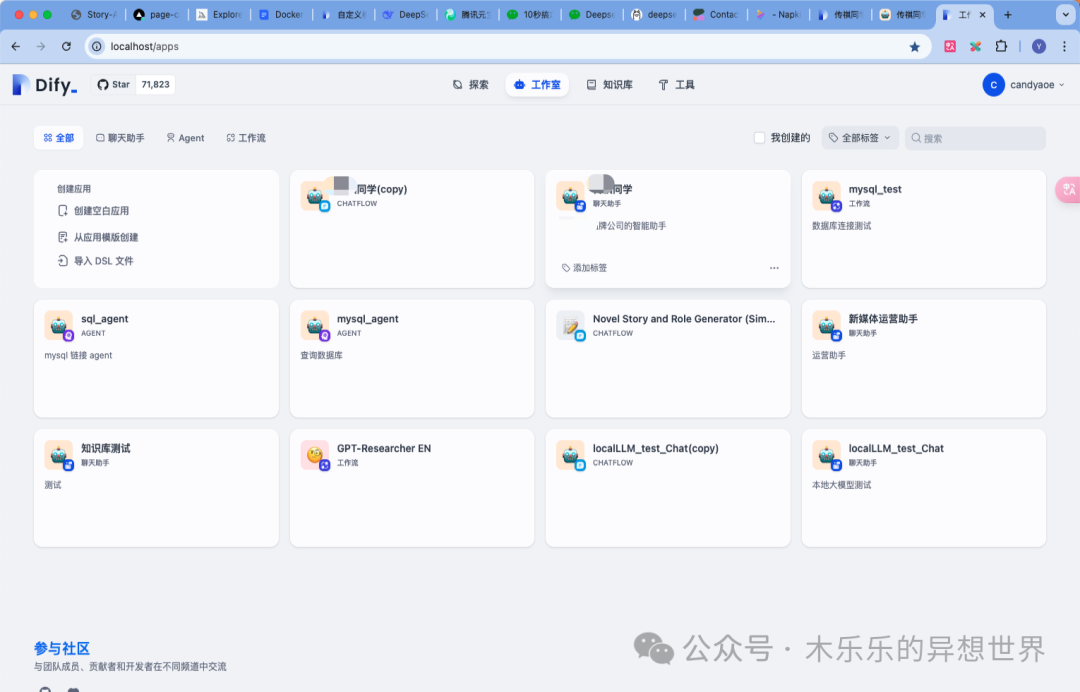Screen dimensions: 1080x692
Task: Click the 数据库连接测试 description
Action: click(842, 226)
